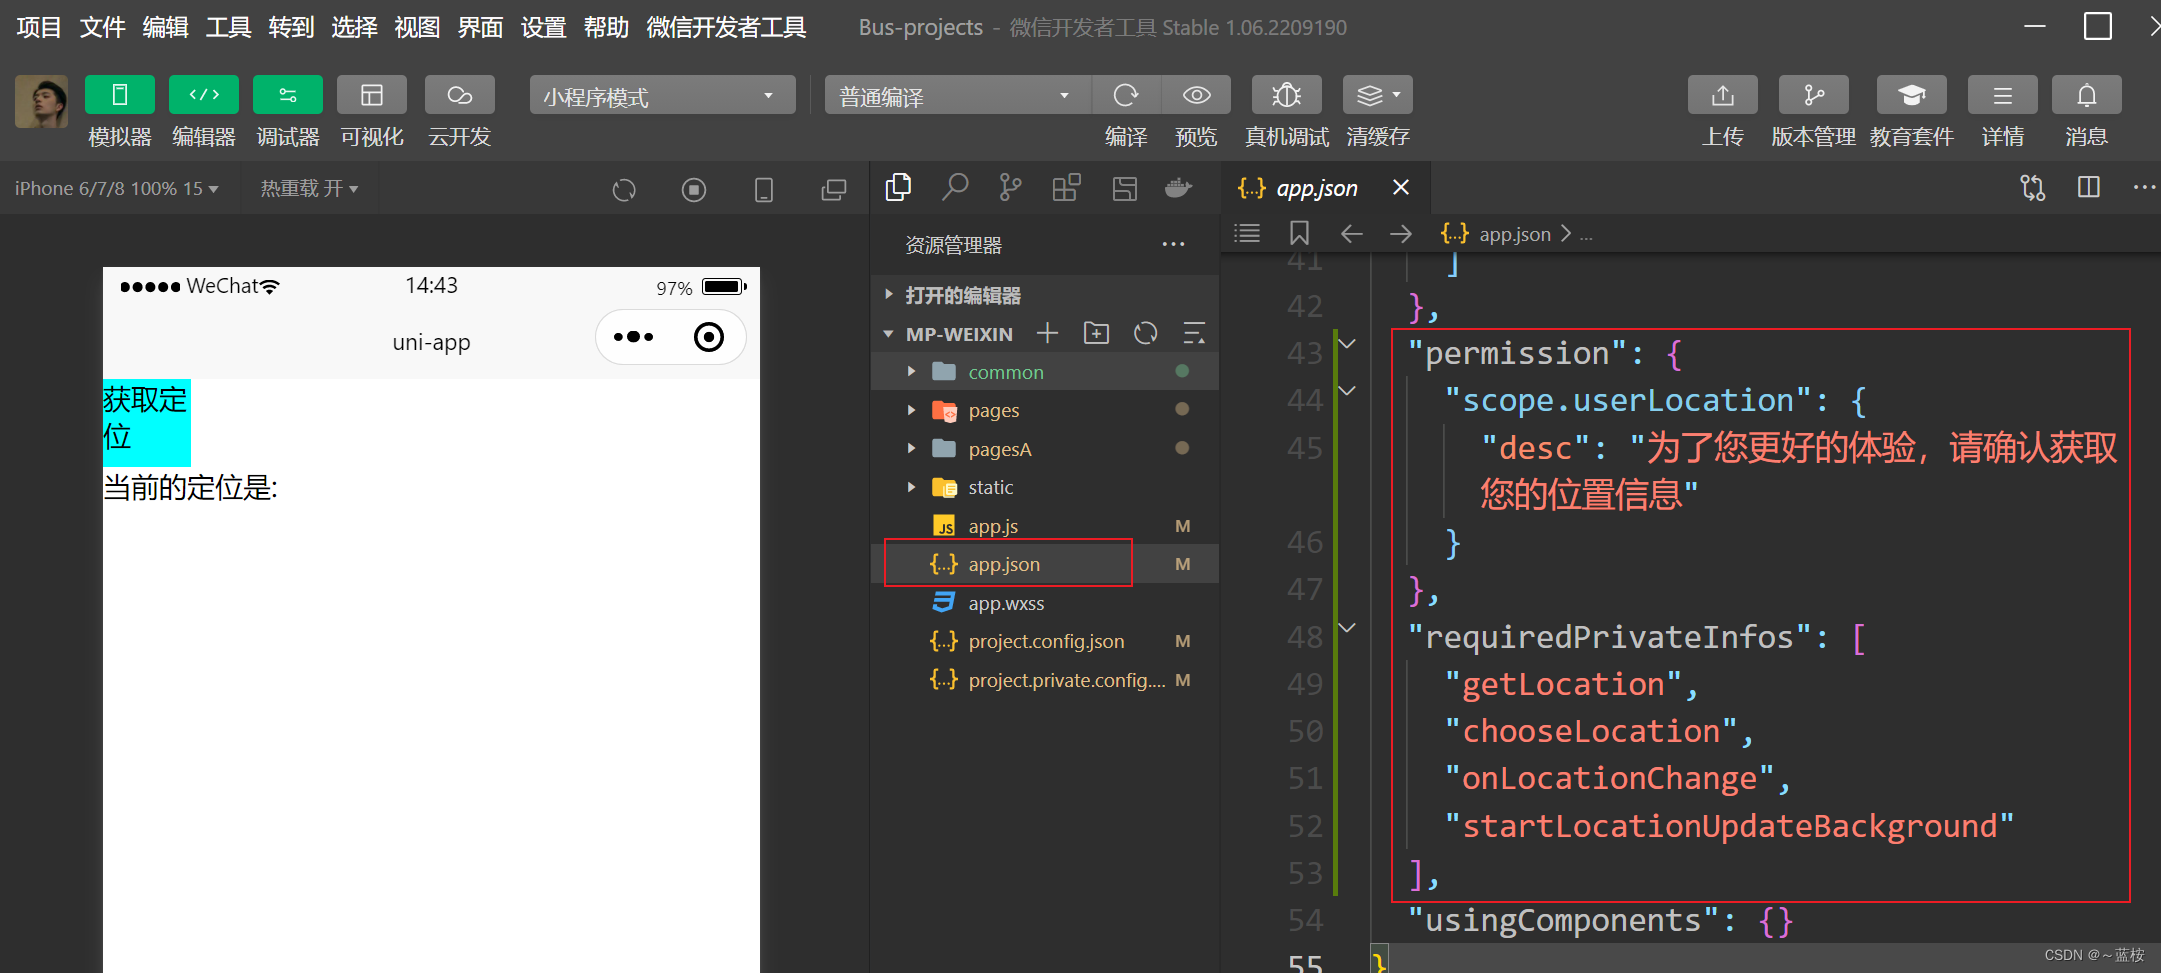
Task: Select app.json in file tree
Action: tap(1045, 564)
